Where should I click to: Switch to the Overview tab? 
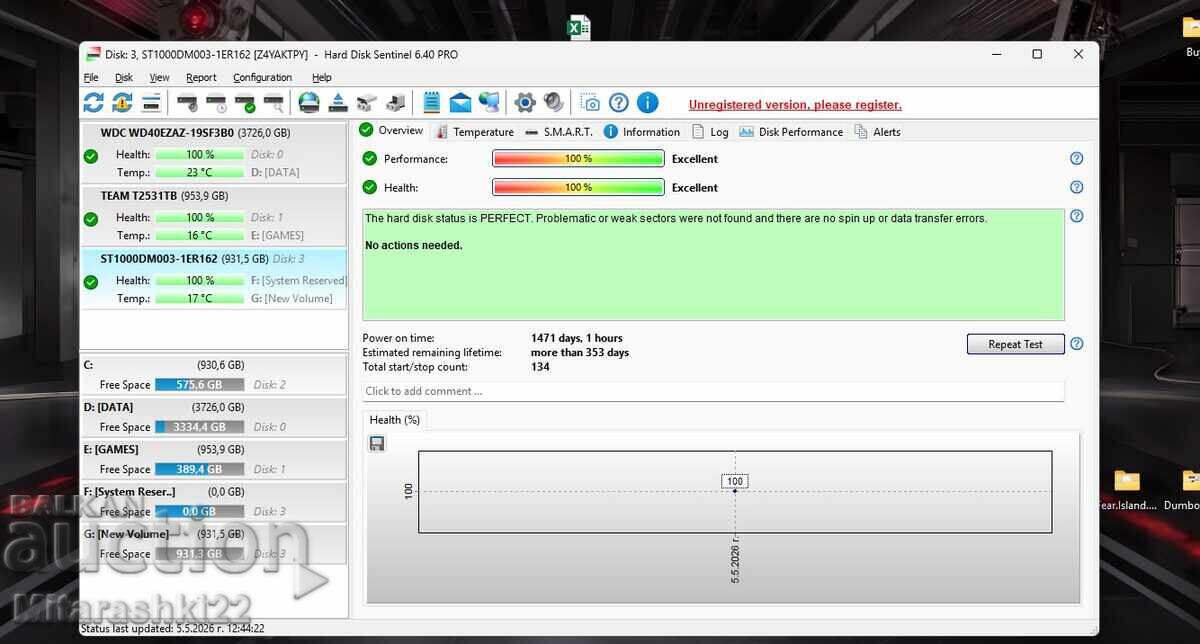[392, 131]
